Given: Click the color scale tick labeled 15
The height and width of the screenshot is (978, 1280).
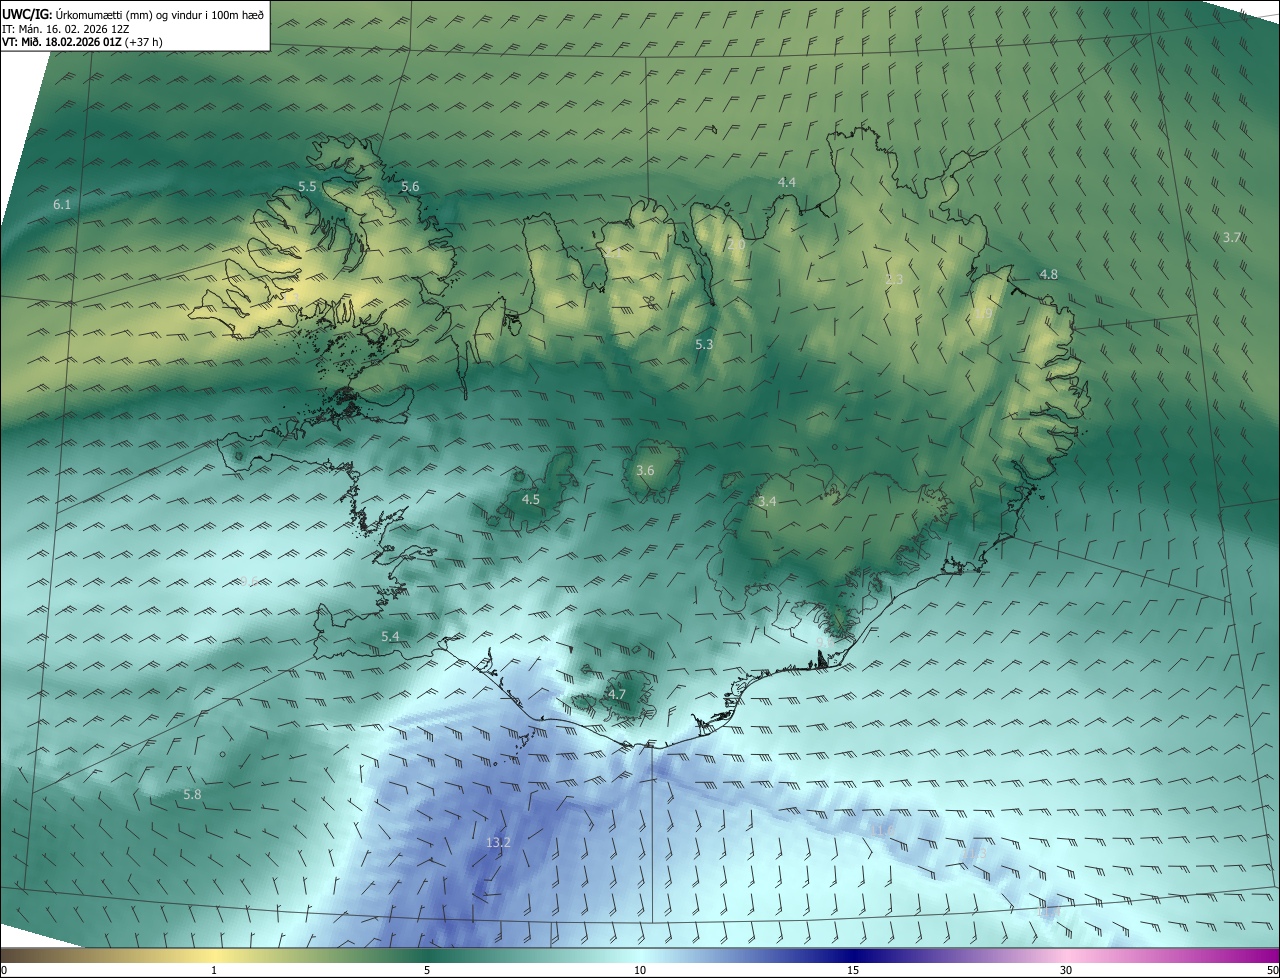Looking at the screenshot, I should tap(853, 970).
